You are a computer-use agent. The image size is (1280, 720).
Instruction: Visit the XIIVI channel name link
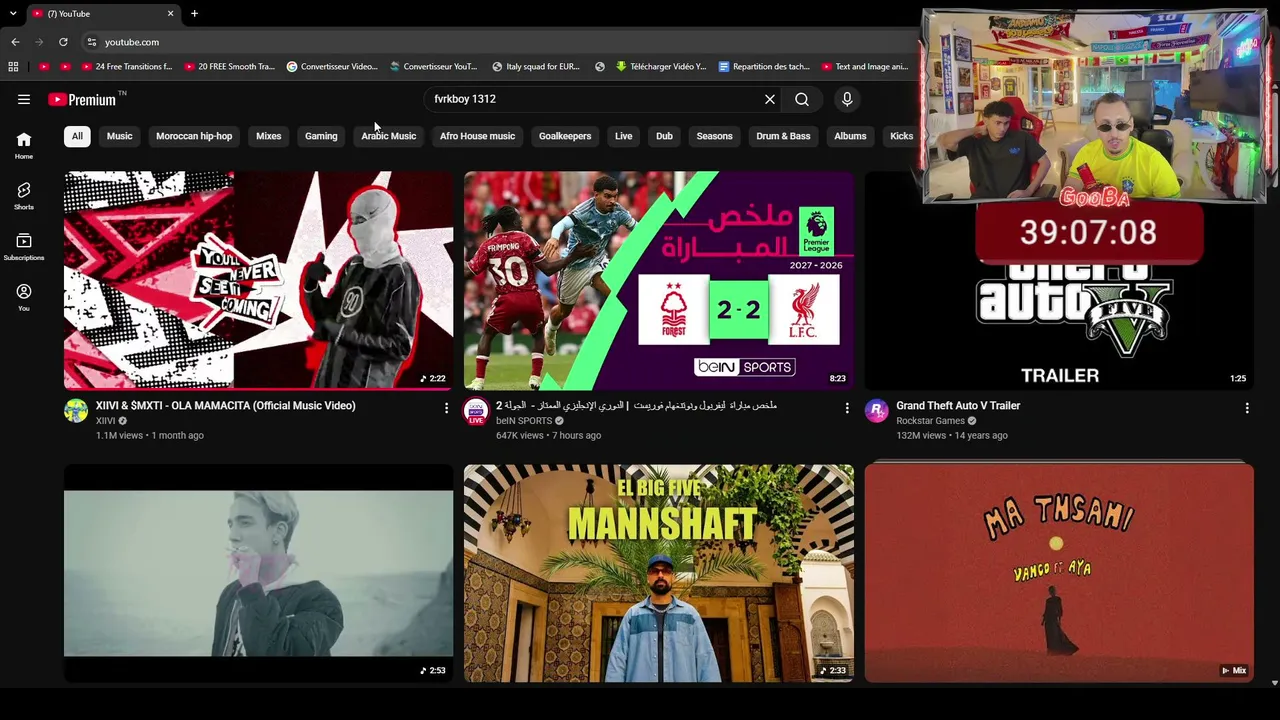106,421
